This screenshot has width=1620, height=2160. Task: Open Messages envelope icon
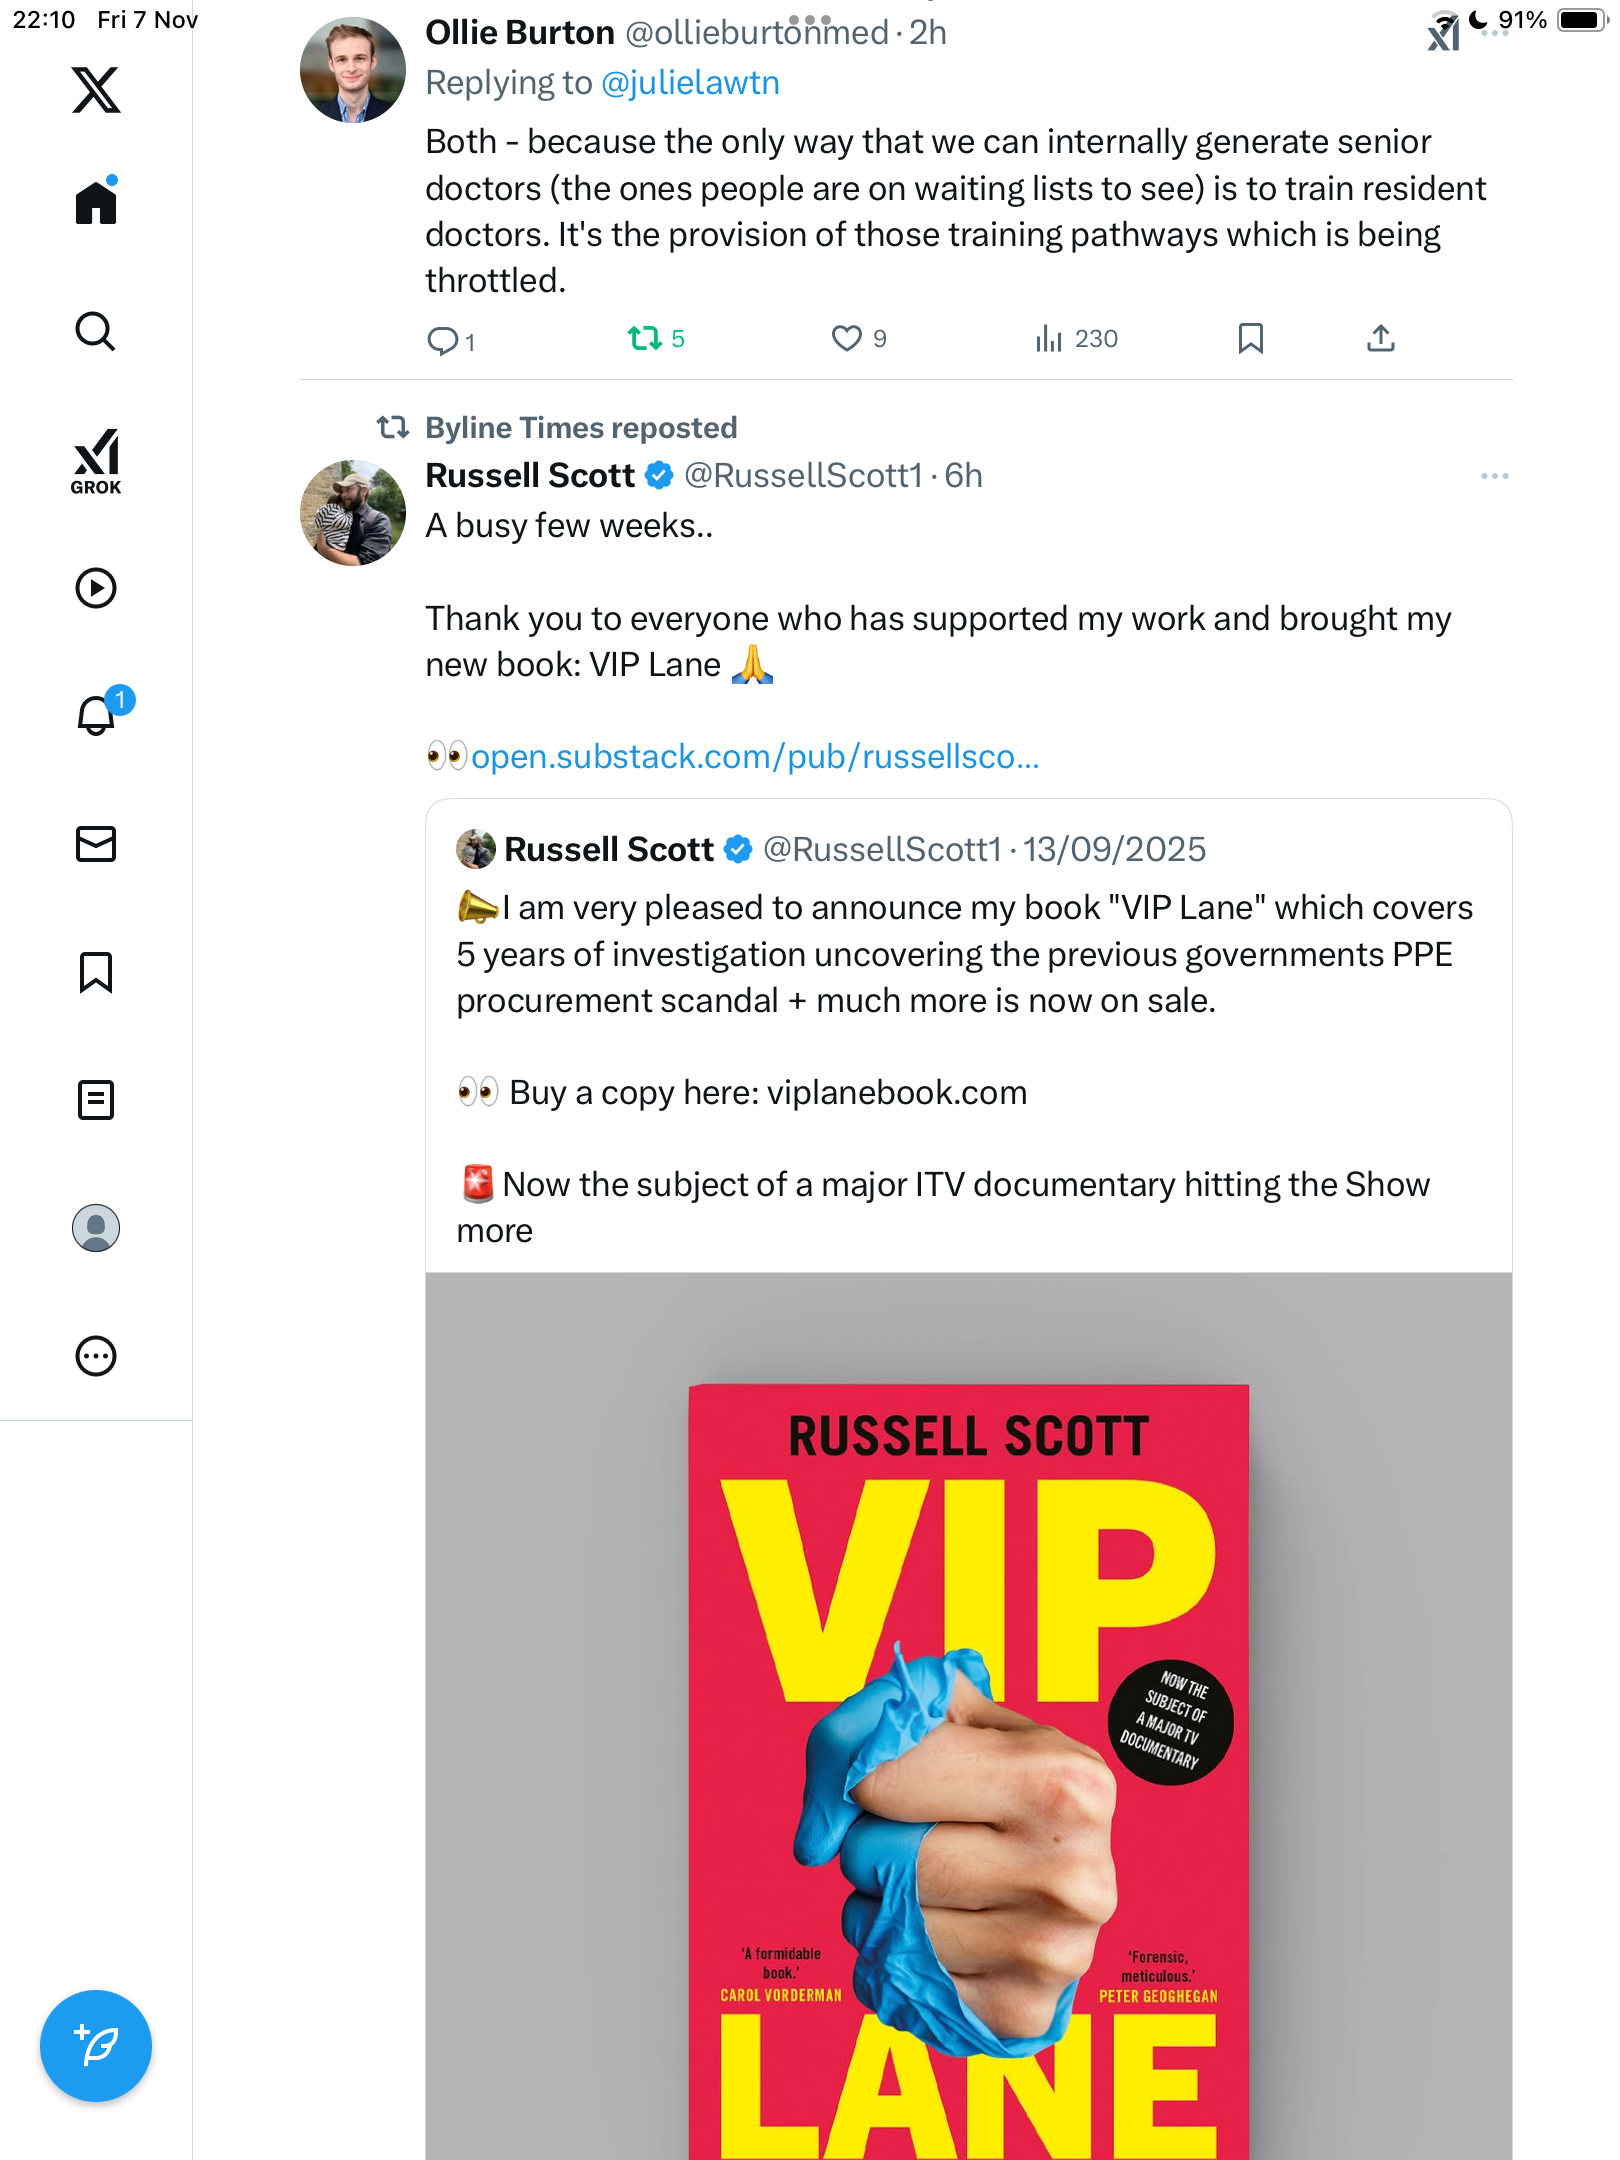[96, 844]
